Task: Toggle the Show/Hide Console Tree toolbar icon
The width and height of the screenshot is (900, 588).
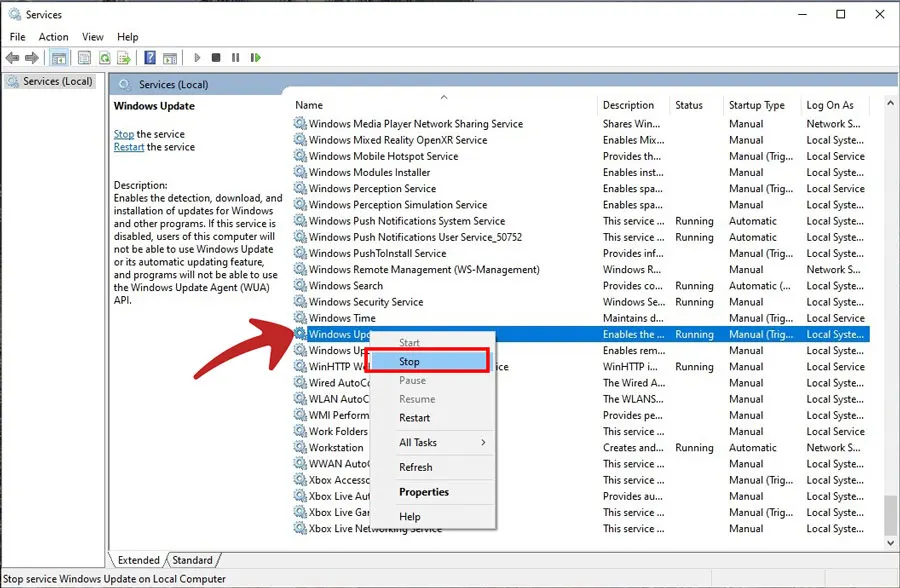Action: pyautogui.click(x=59, y=57)
